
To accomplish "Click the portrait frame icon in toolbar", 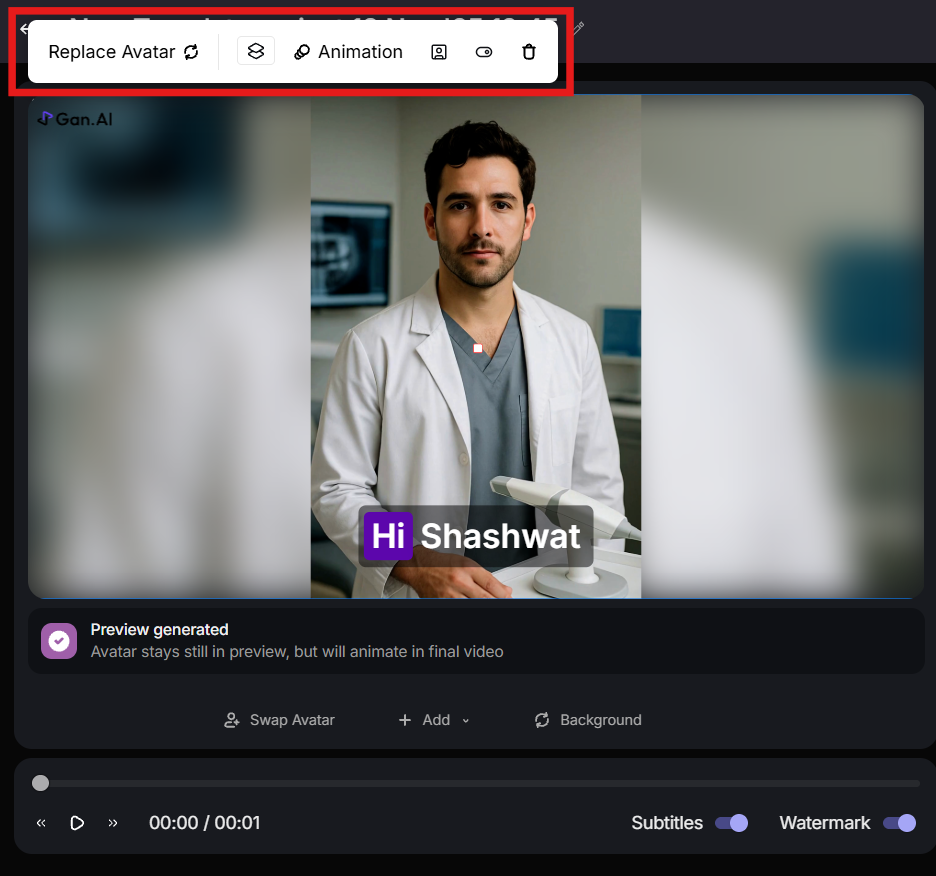I will pyautogui.click(x=439, y=52).
